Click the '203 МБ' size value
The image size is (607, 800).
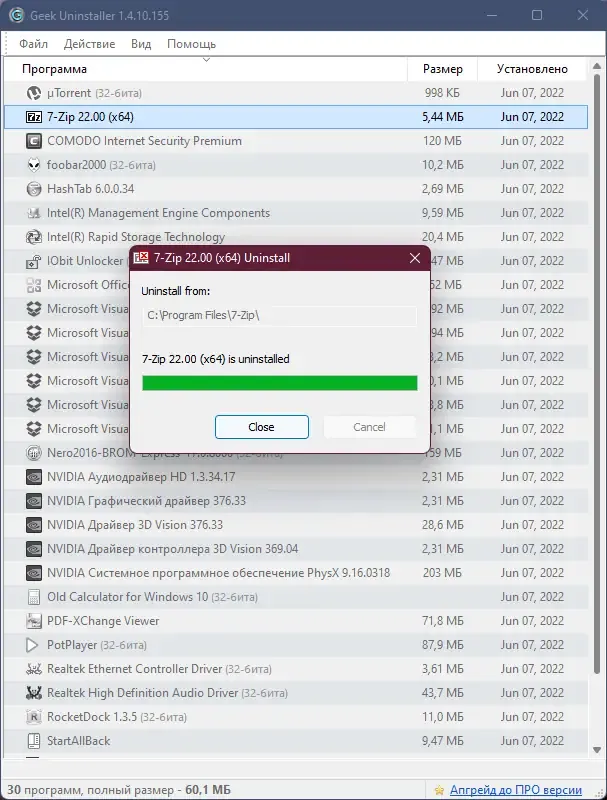(x=442, y=572)
